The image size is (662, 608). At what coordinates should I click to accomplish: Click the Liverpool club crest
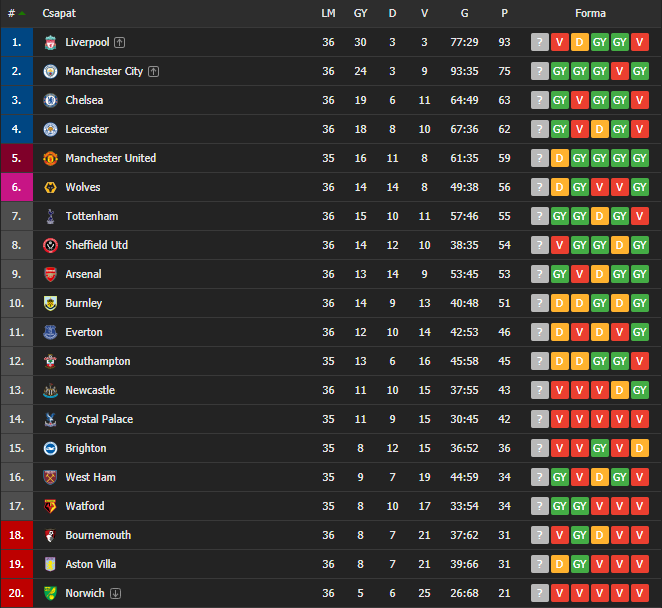pos(50,42)
